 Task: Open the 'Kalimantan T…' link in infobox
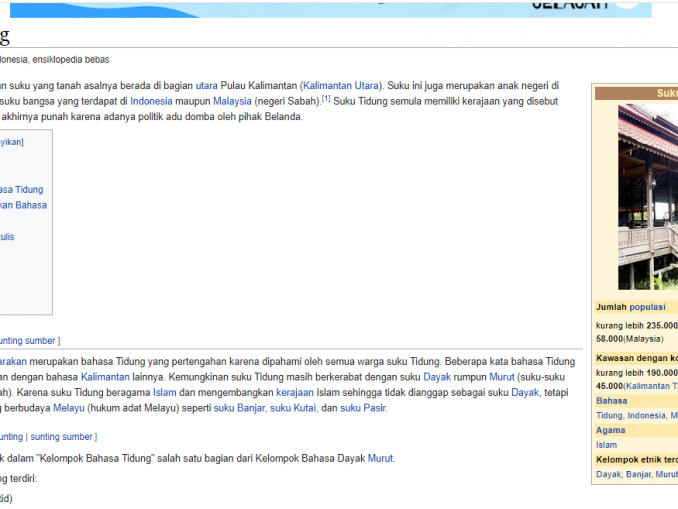click(x=652, y=386)
